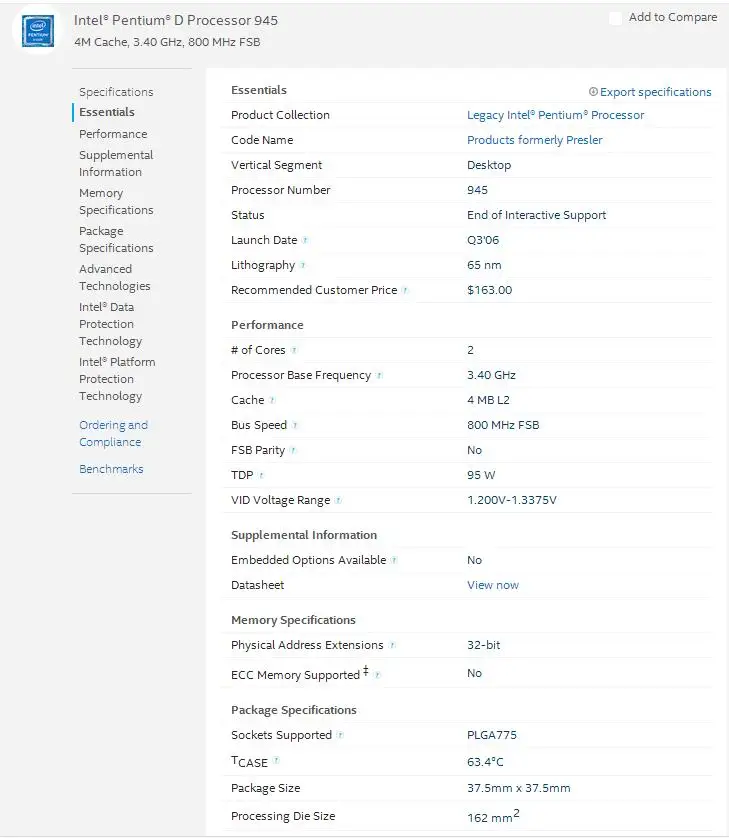Click the Supplemental Information section heading
The image size is (729, 838).
tap(304, 535)
